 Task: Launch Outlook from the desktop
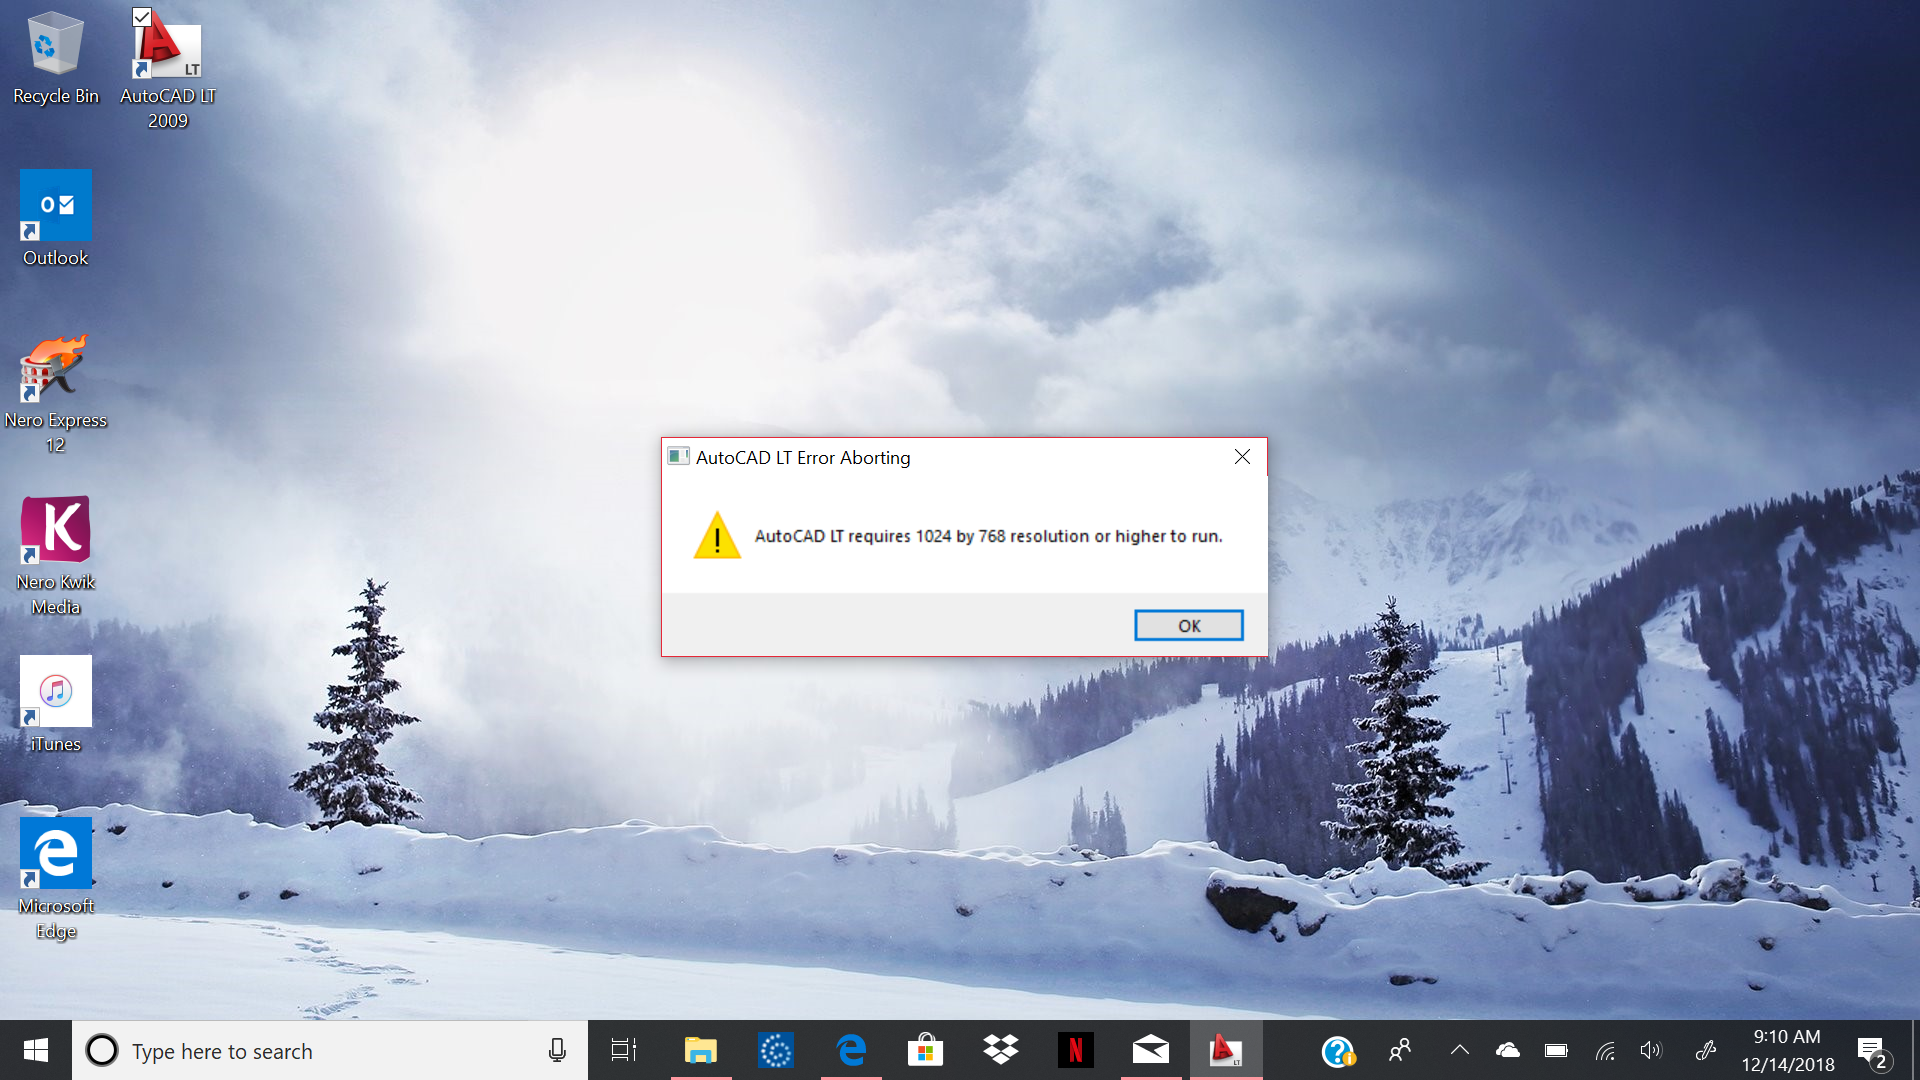[x=55, y=205]
